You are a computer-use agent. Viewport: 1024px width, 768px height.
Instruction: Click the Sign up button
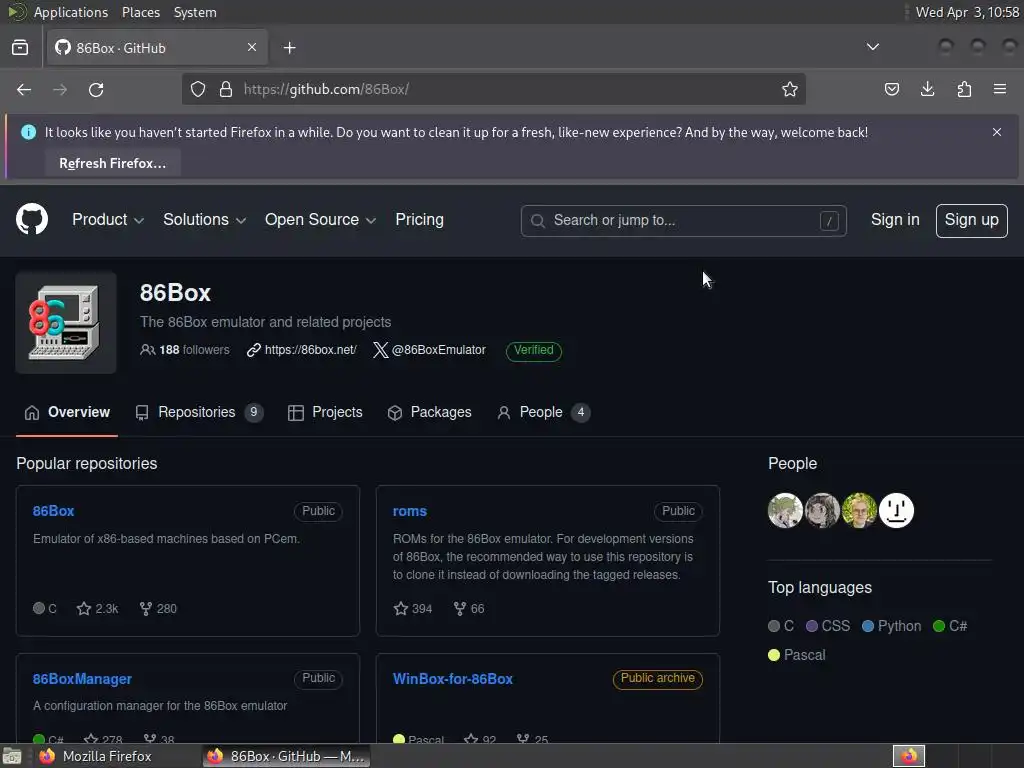(971, 221)
